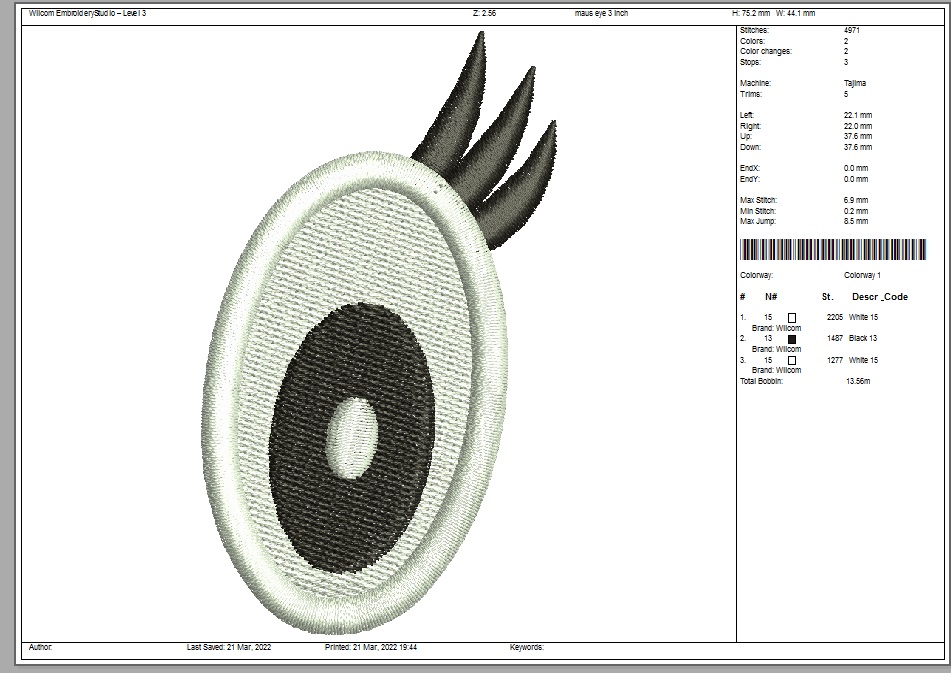Click the Printed date and time
Image resolution: width=951 pixels, height=673 pixels.
[x=371, y=647]
